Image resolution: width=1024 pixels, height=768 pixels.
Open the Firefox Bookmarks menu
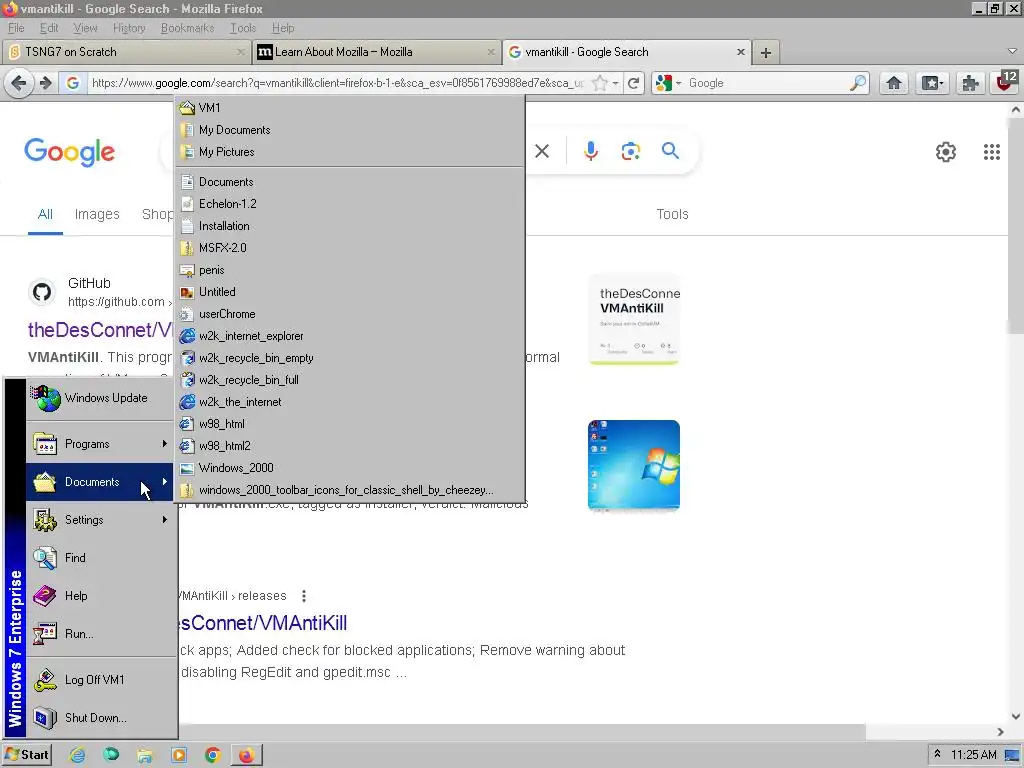click(187, 28)
